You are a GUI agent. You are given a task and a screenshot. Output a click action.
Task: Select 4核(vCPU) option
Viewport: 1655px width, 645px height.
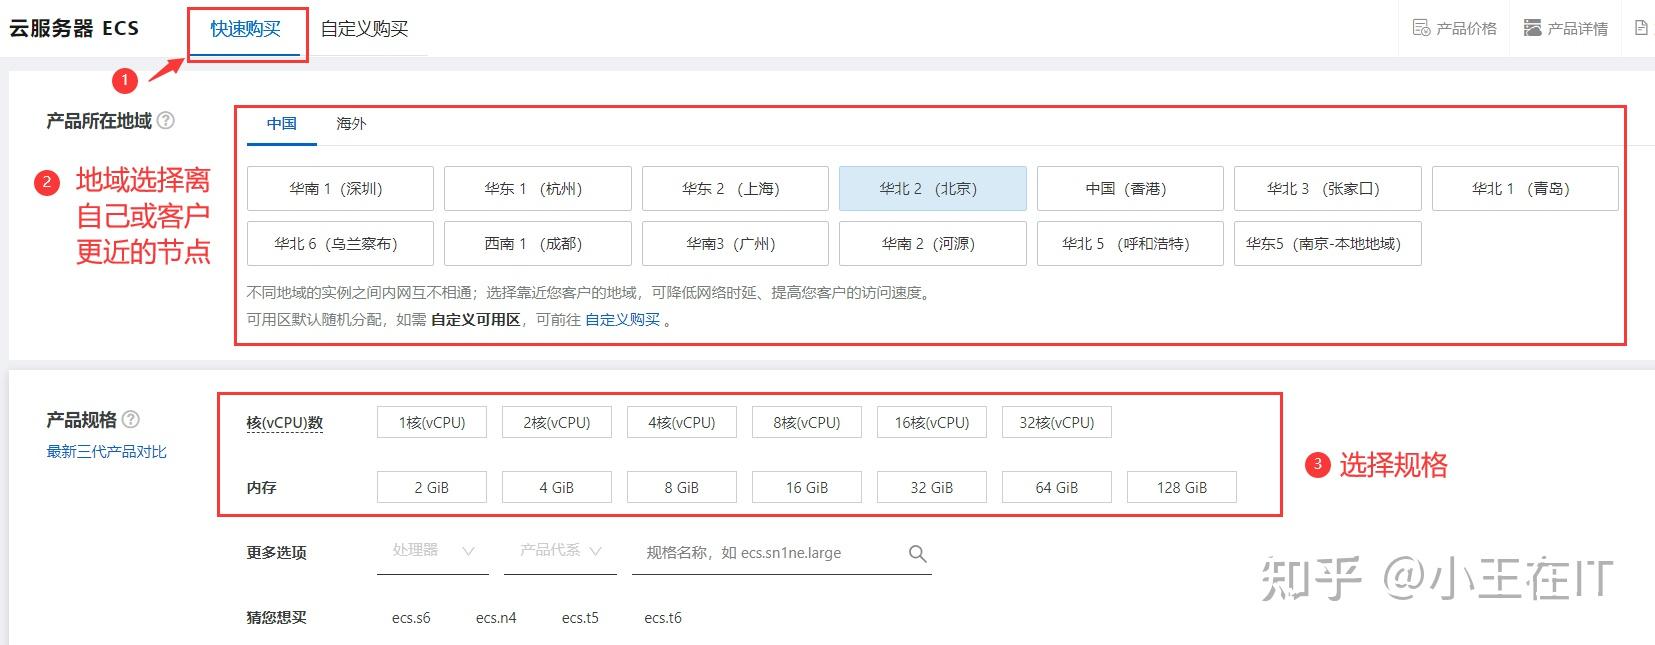(682, 422)
